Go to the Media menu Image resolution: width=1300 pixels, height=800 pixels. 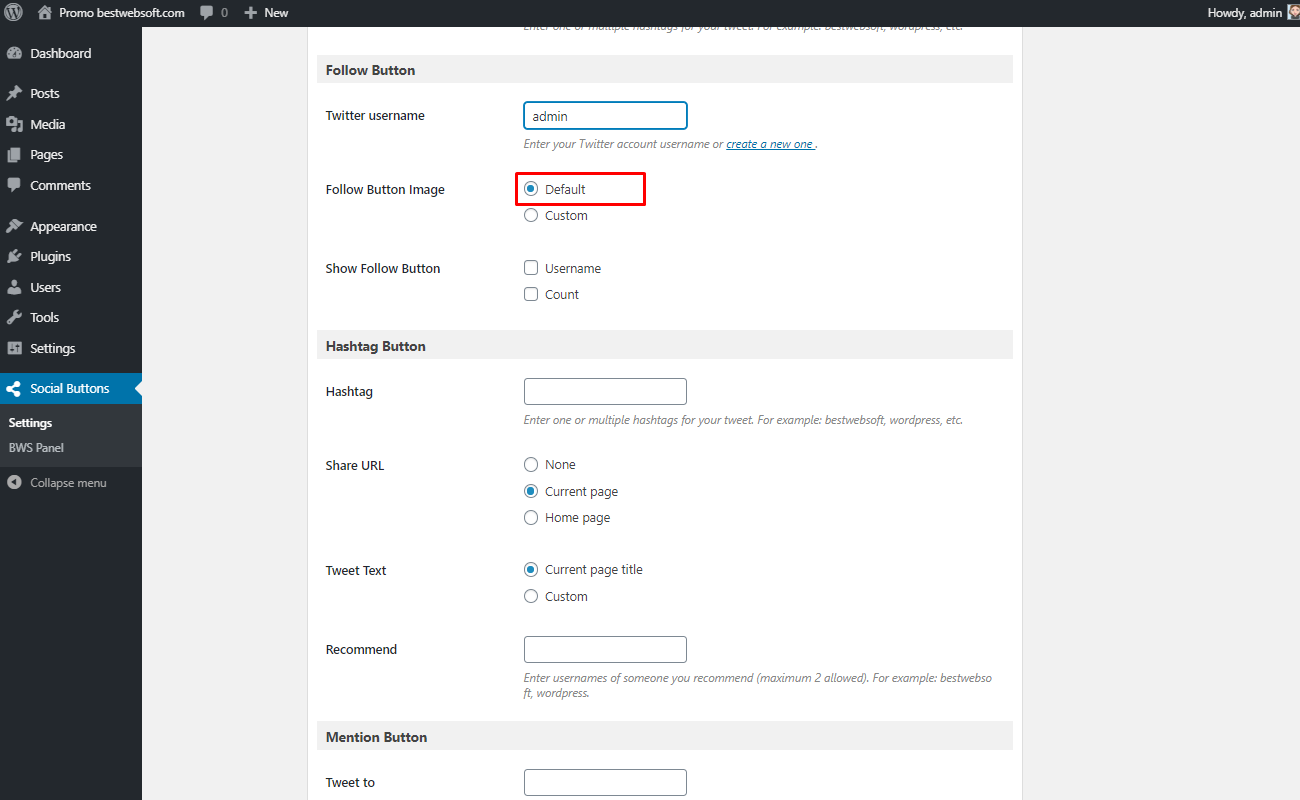coord(71,124)
